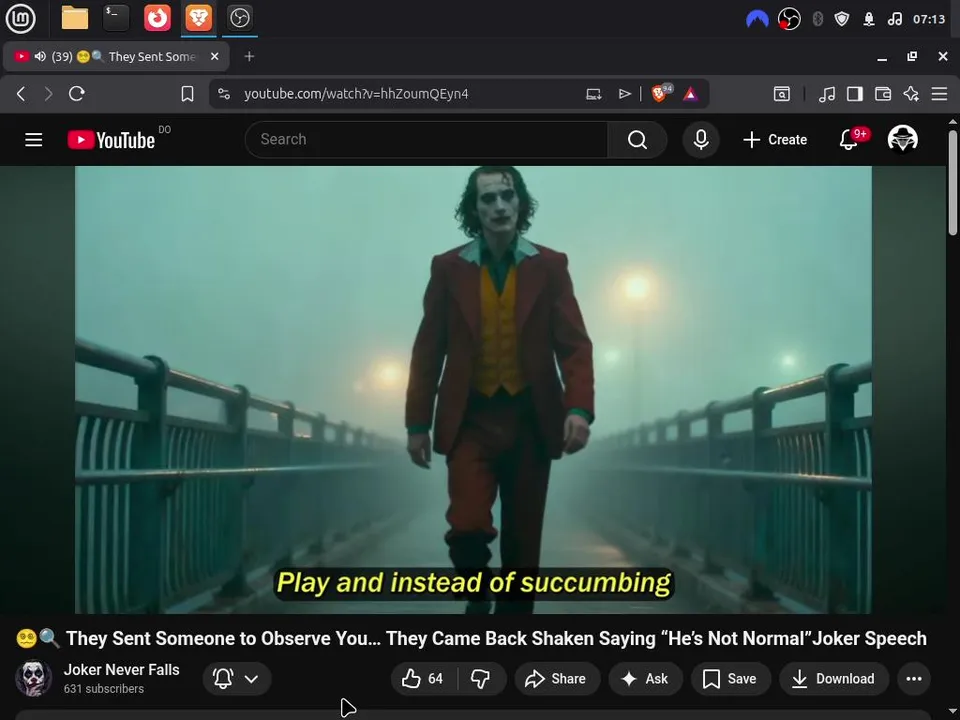Click the youtube.com address bar URL
This screenshot has height=720, width=960.
pyautogui.click(x=356, y=94)
